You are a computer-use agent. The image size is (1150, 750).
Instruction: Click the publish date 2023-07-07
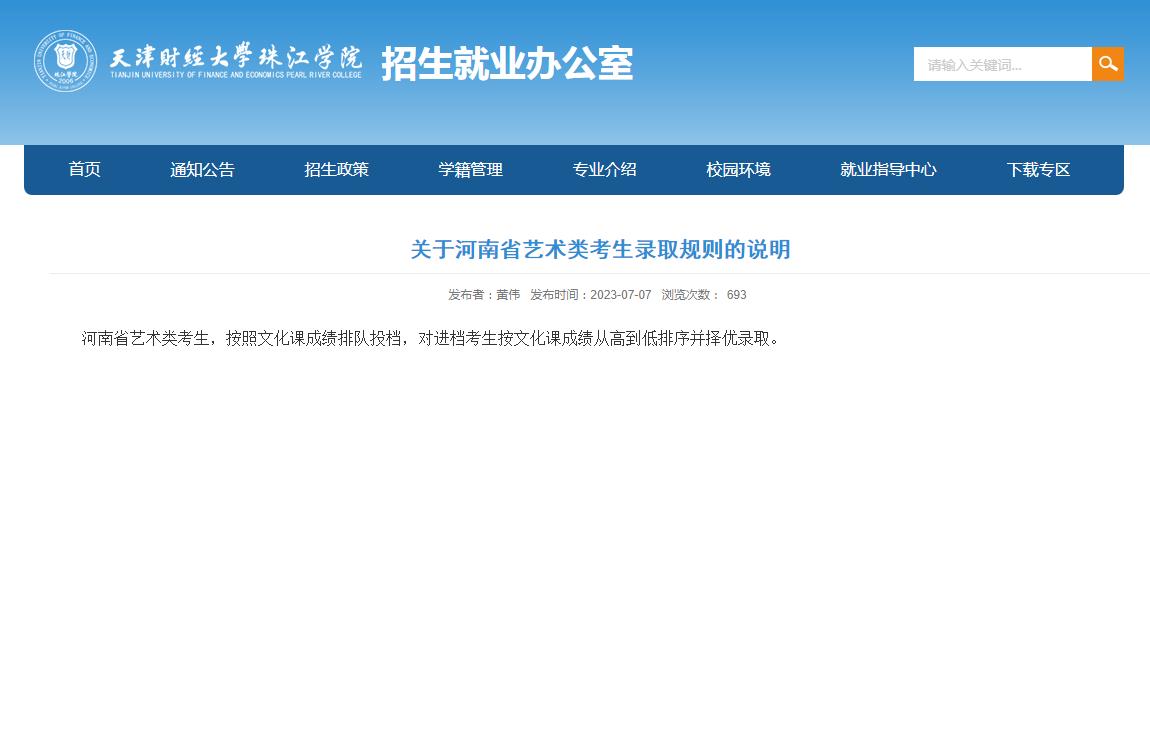620,295
